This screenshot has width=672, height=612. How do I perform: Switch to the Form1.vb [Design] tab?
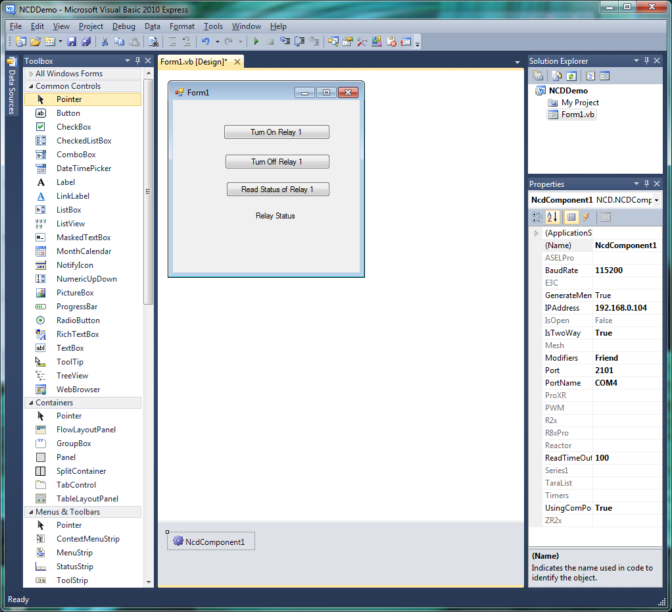[194, 62]
